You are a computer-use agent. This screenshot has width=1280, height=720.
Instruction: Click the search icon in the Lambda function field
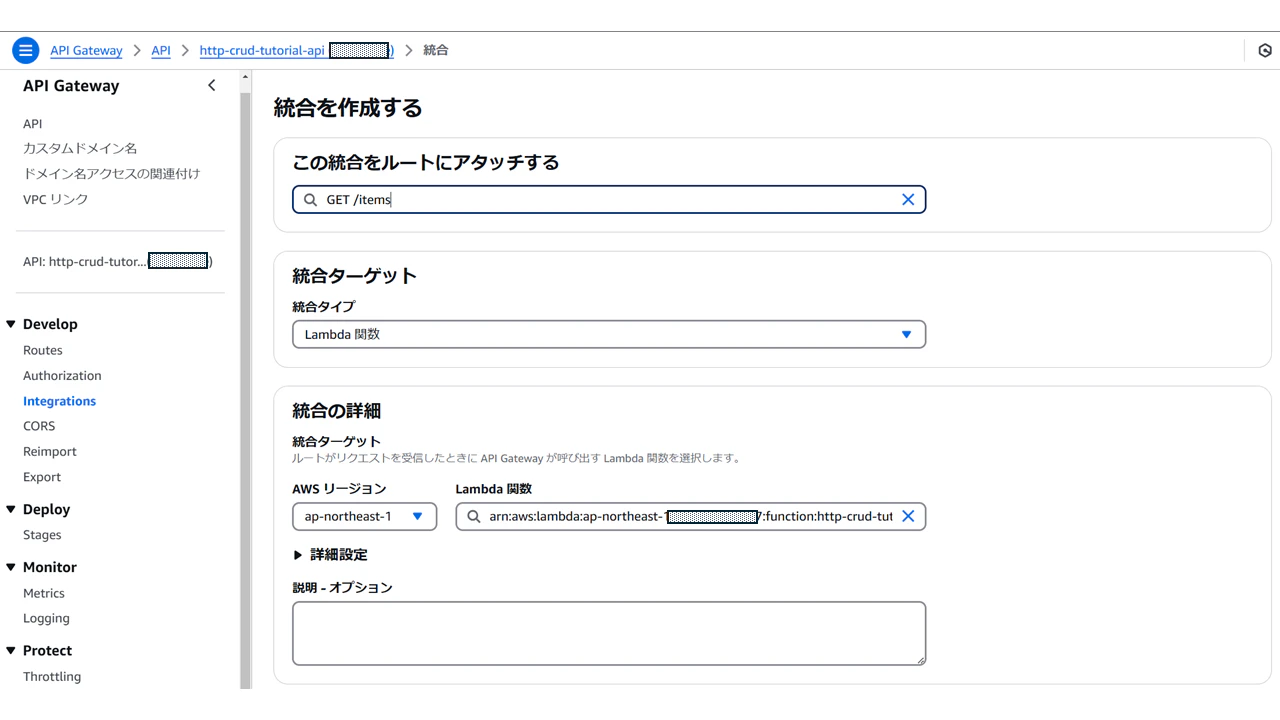point(473,517)
